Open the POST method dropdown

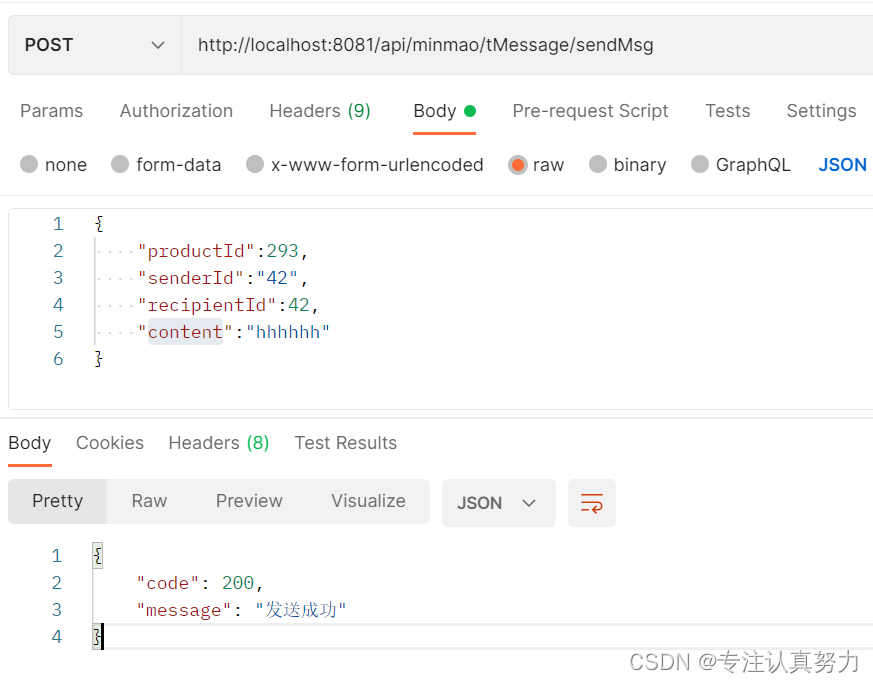coord(95,45)
